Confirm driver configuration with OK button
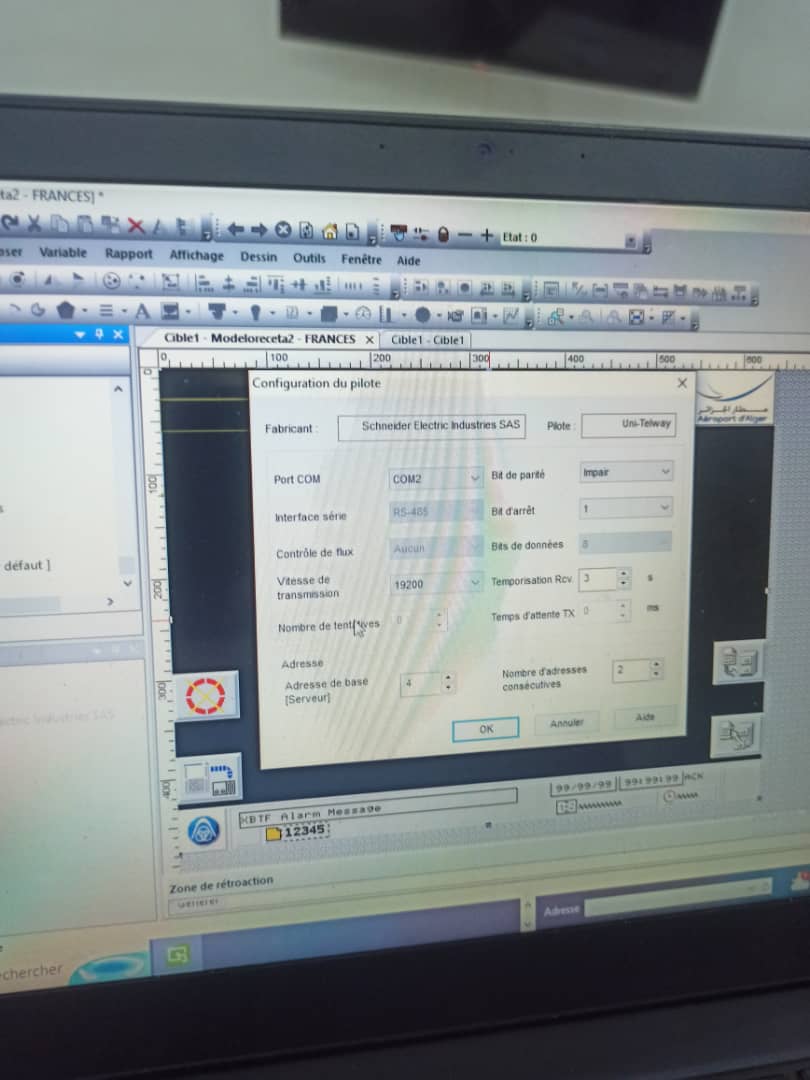The image size is (810, 1080). (485, 729)
